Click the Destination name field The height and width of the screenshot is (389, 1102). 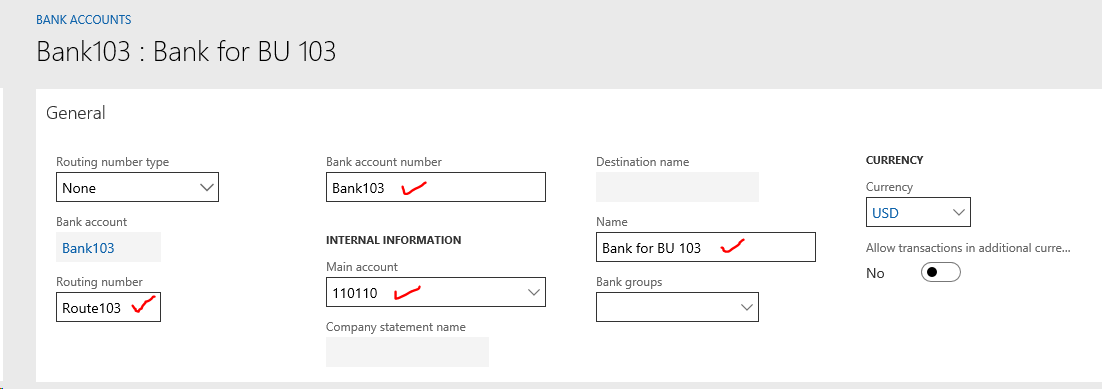pyautogui.click(x=678, y=187)
